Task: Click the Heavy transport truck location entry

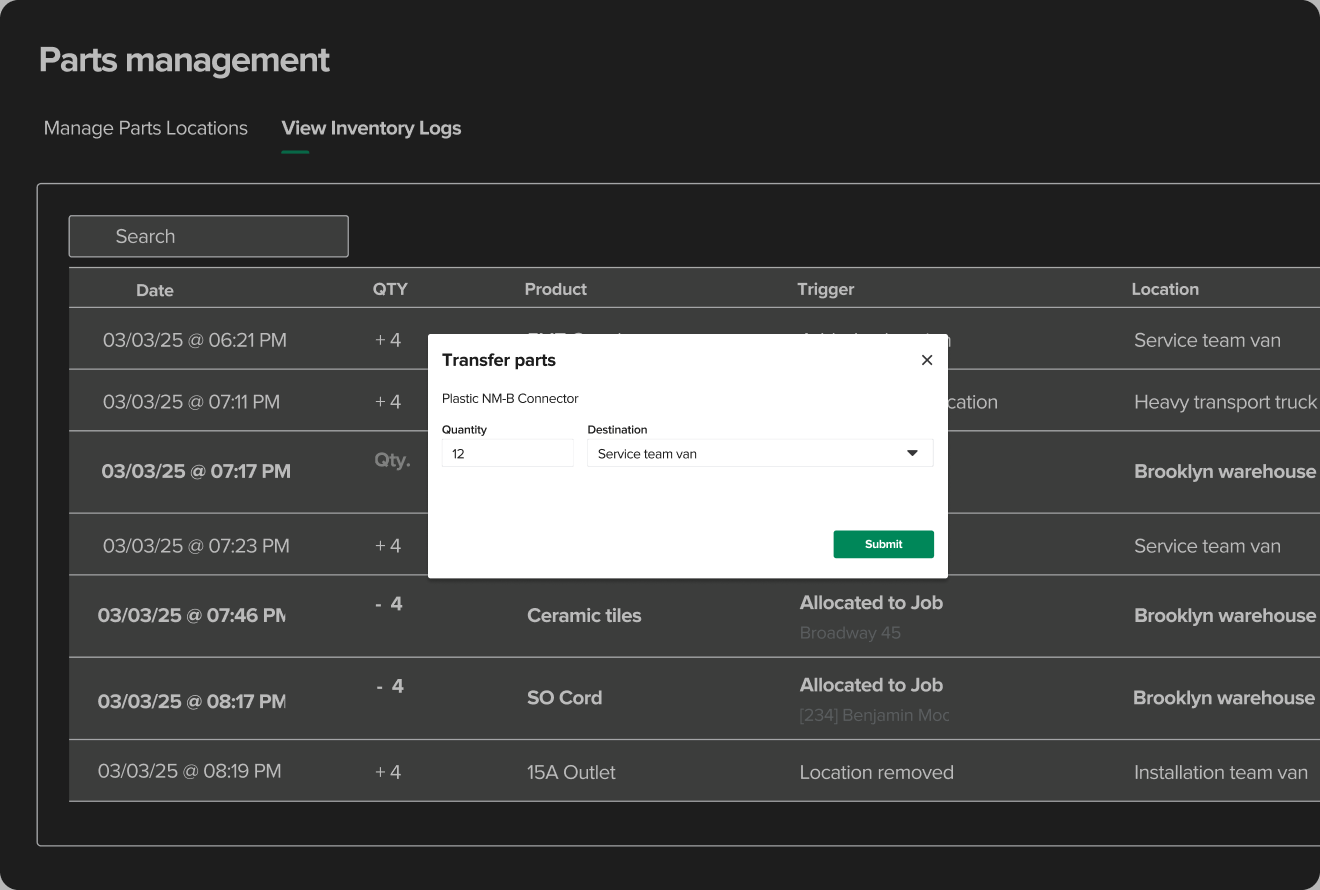Action: [1224, 401]
